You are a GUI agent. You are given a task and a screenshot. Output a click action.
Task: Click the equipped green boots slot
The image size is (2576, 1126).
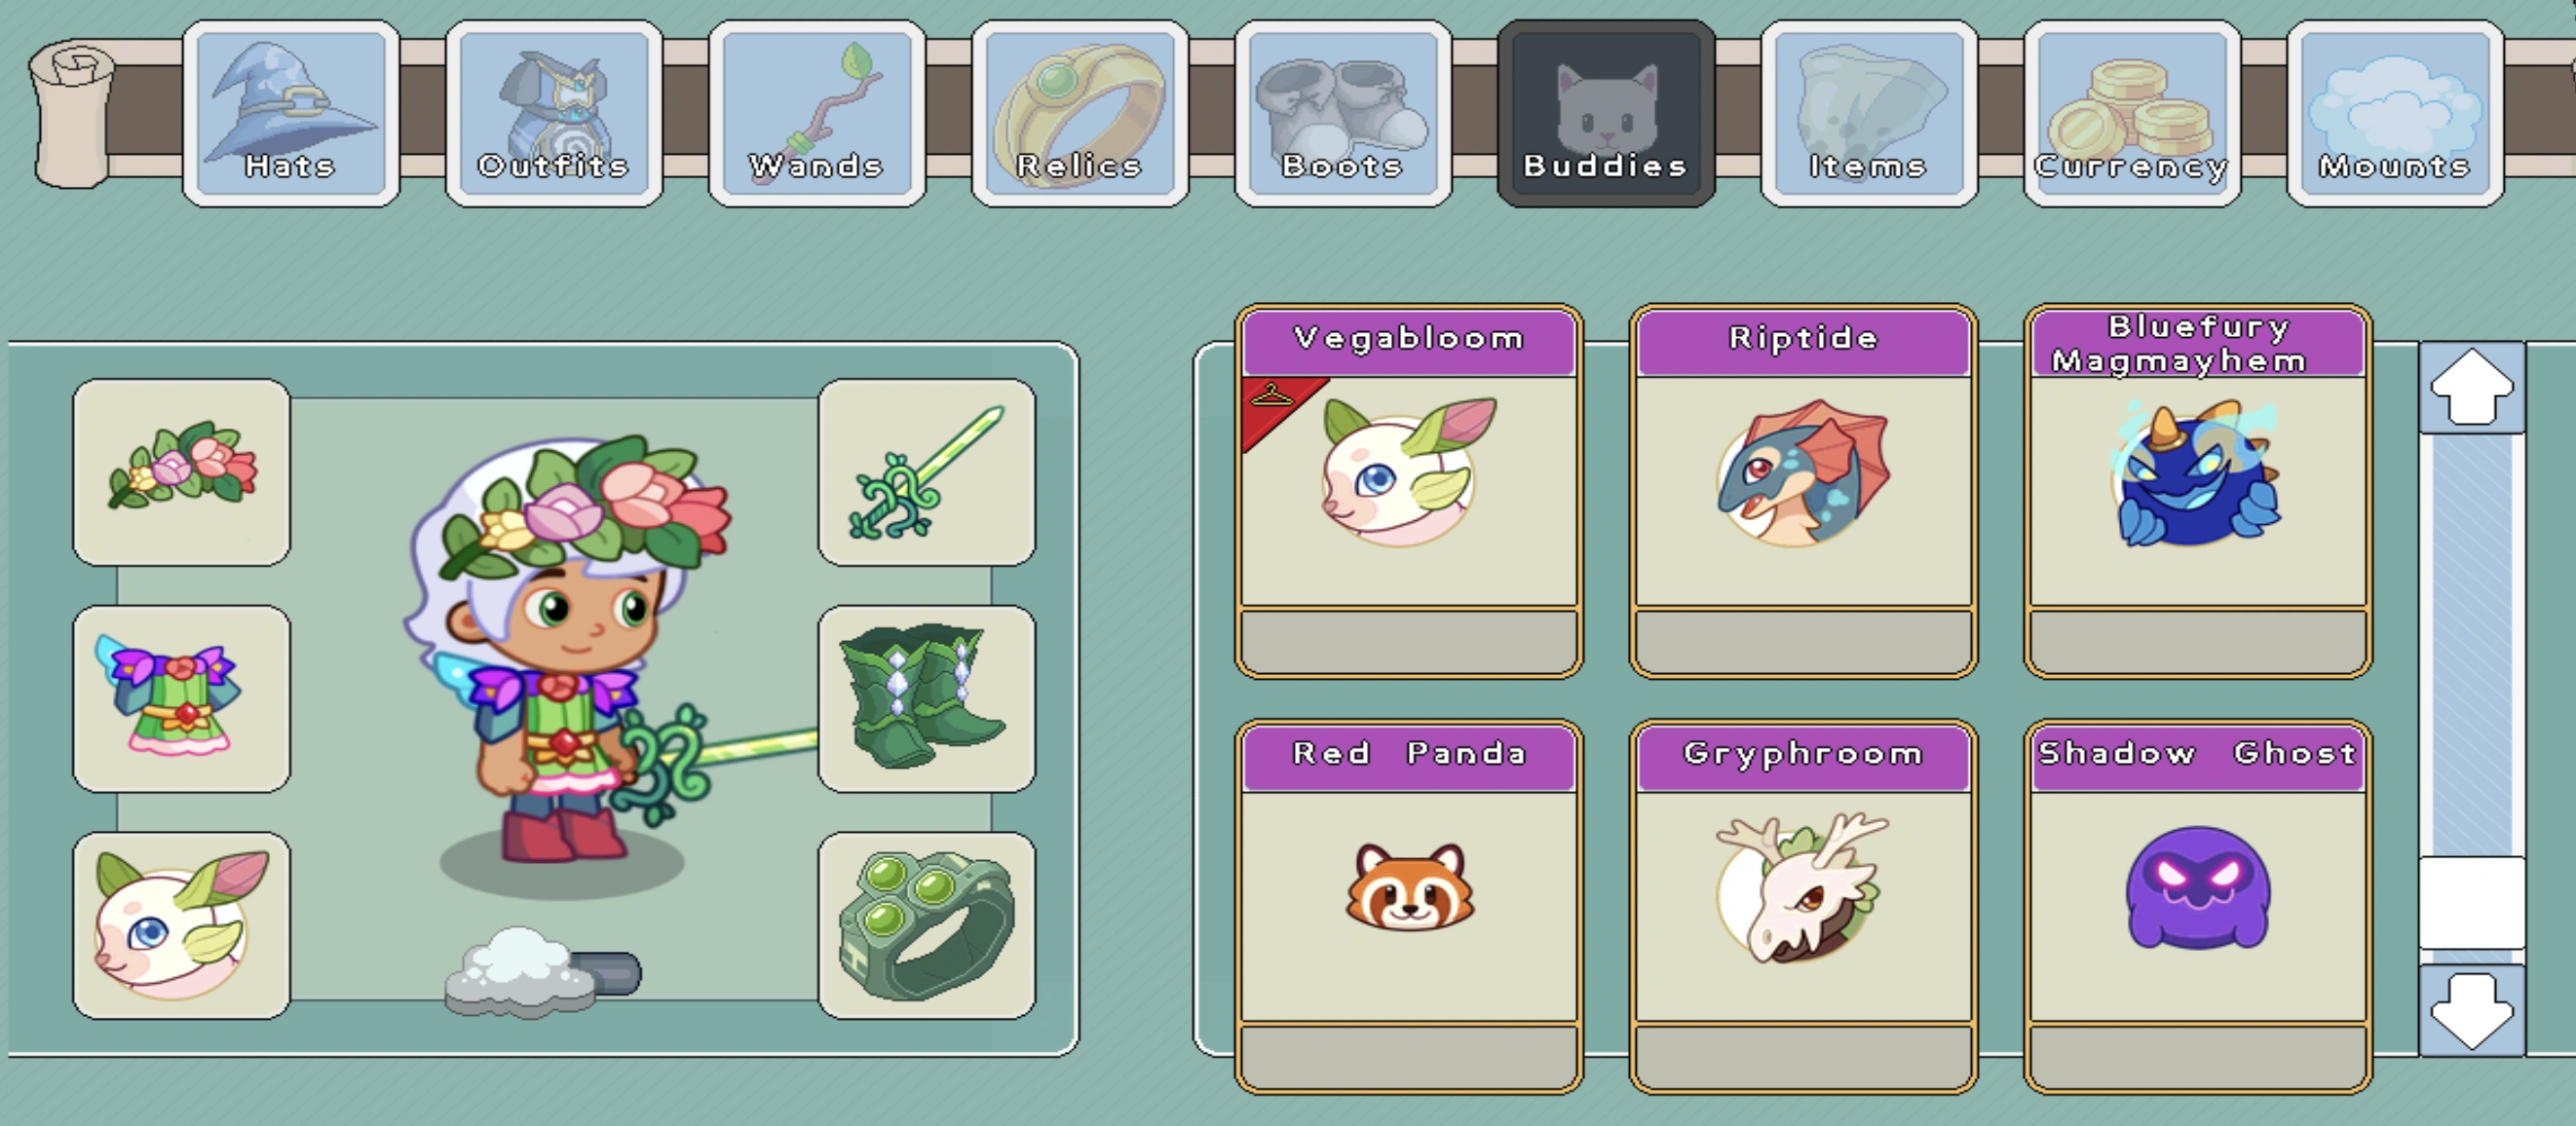(927, 699)
